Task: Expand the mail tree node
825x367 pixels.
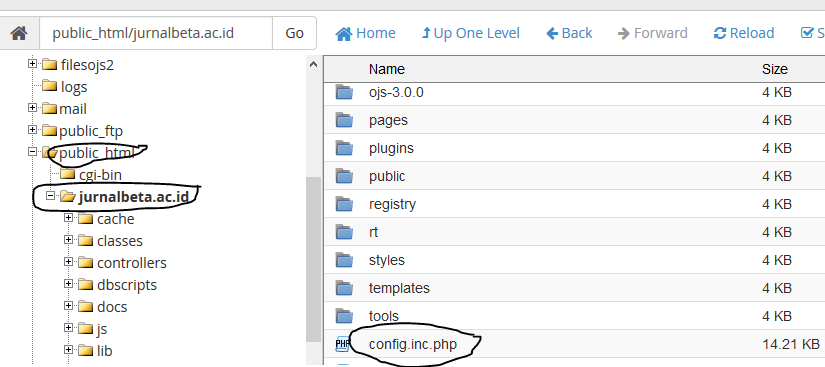Action: click(33, 108)
